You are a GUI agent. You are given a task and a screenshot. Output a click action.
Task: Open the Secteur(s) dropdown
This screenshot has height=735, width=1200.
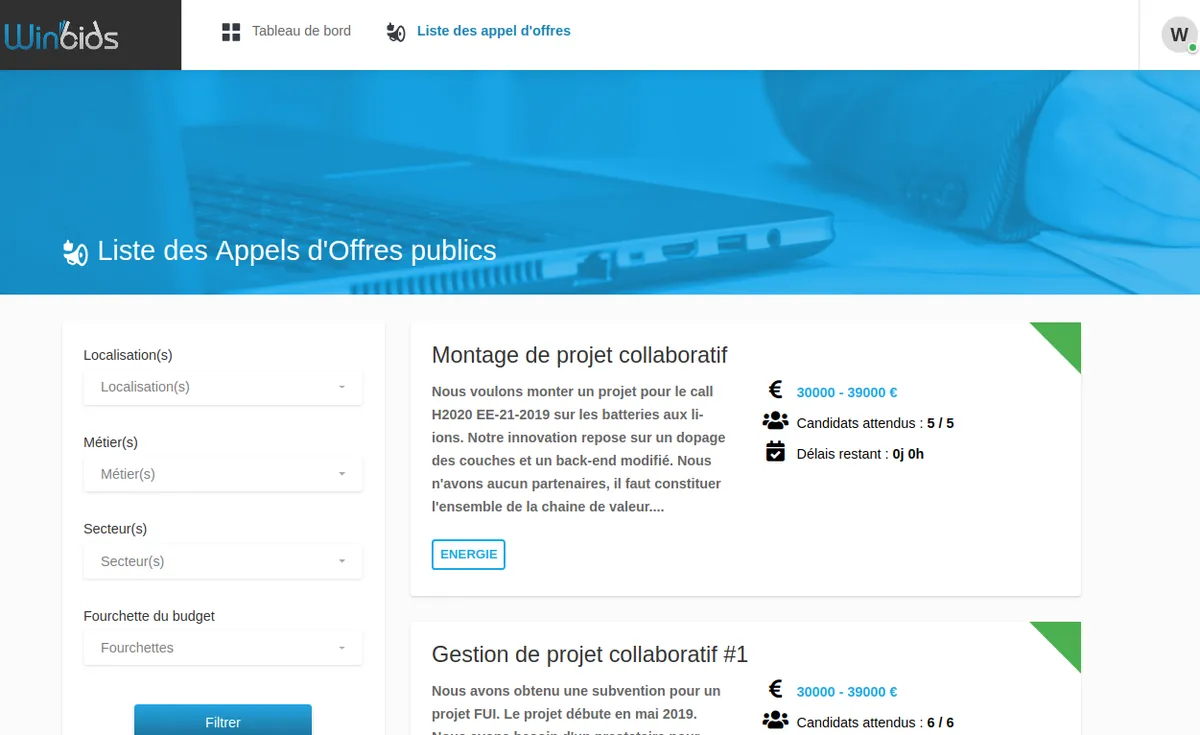(x=223, y=561)
